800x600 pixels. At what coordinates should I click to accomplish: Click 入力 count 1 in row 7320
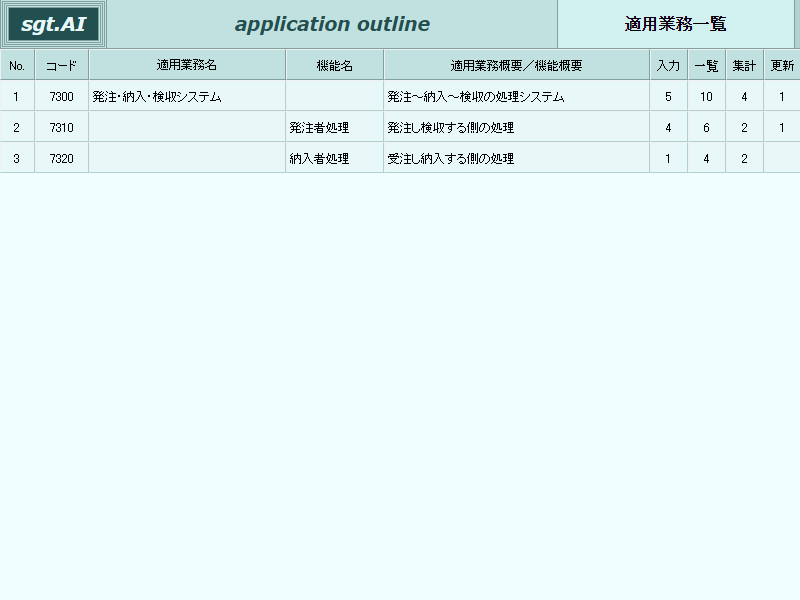pyautogui.click(x=668, y=159)
